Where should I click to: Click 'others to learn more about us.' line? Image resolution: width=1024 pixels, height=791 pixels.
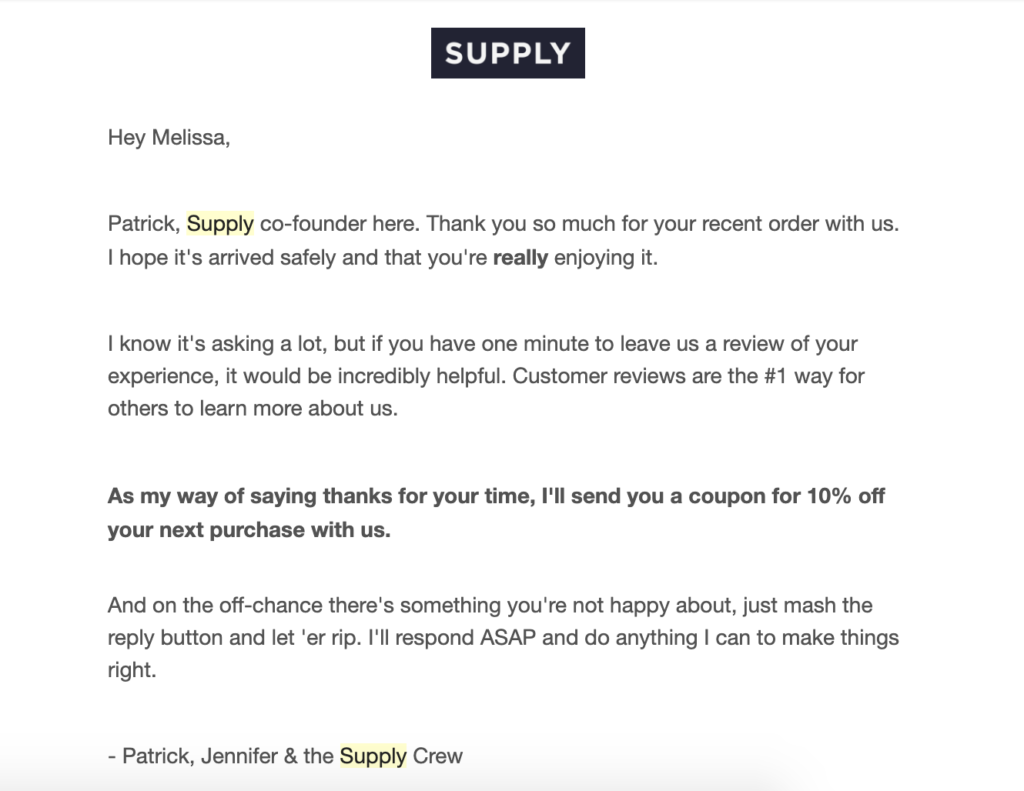point(253,408)
